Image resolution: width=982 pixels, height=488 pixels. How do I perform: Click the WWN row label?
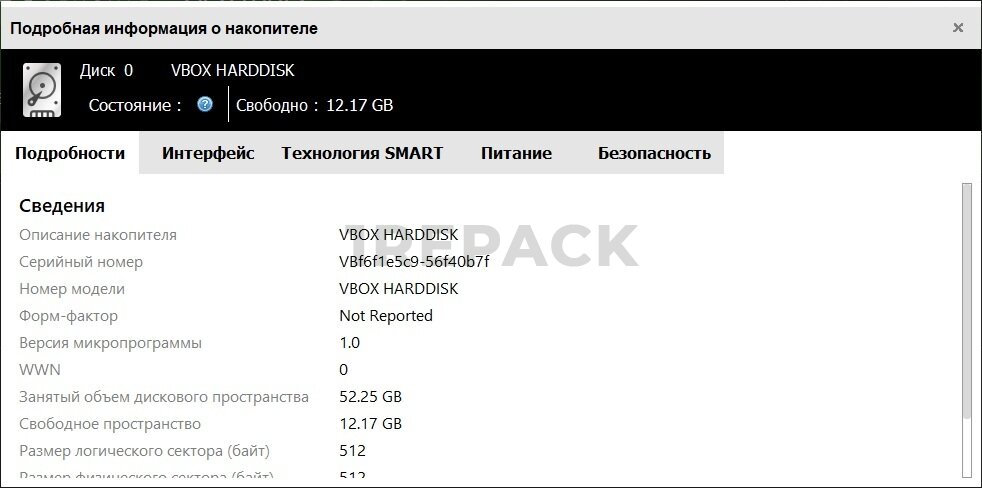40,370
